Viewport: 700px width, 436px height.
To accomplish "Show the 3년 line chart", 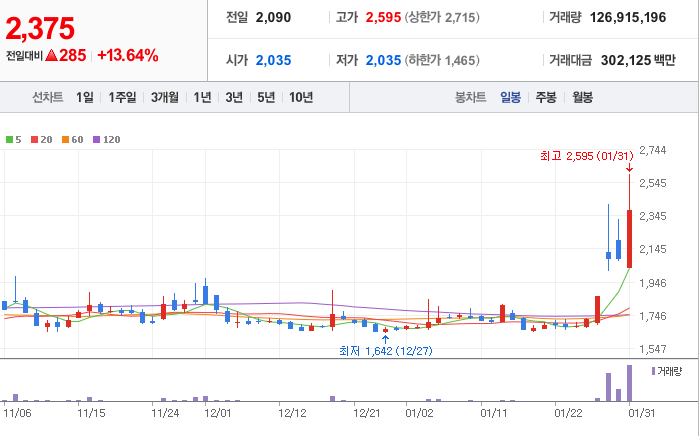I will 234,97.
